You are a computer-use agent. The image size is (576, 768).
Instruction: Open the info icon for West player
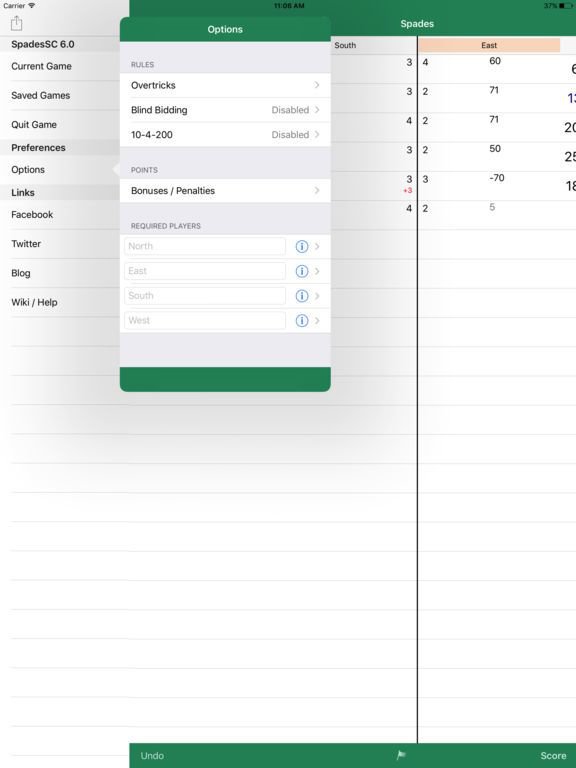302,320
